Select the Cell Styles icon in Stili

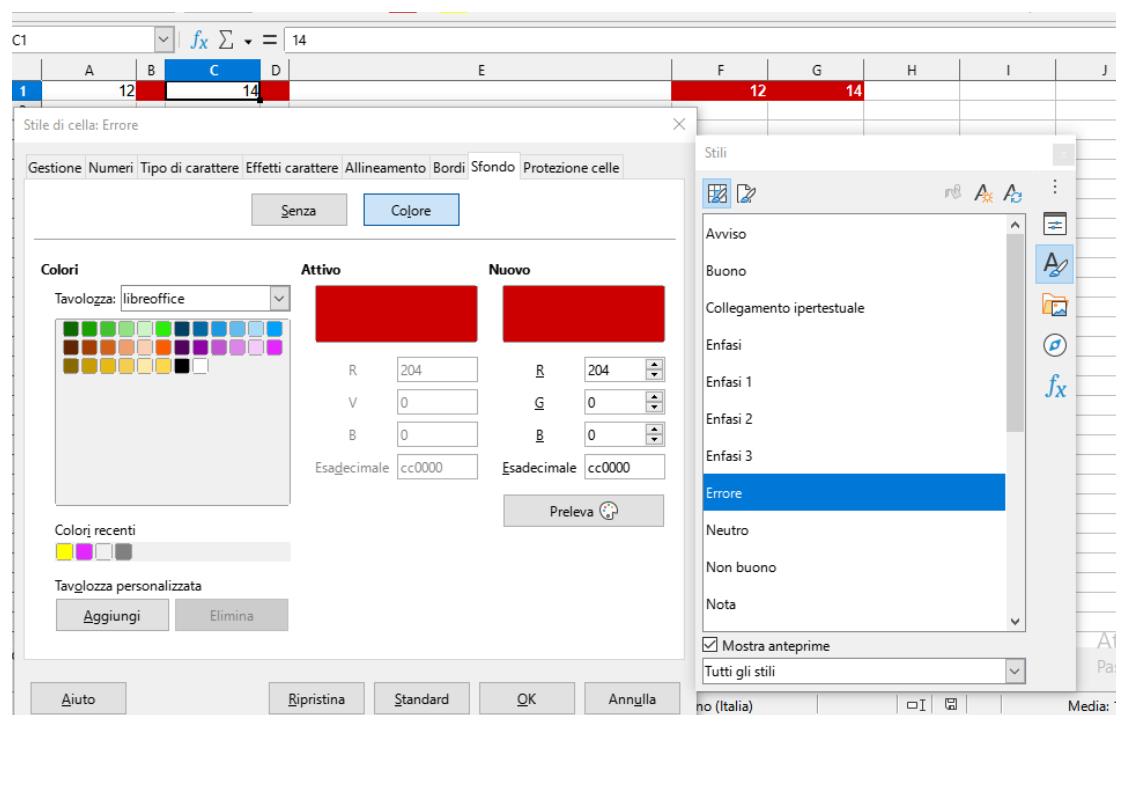[x=717, y=193]
